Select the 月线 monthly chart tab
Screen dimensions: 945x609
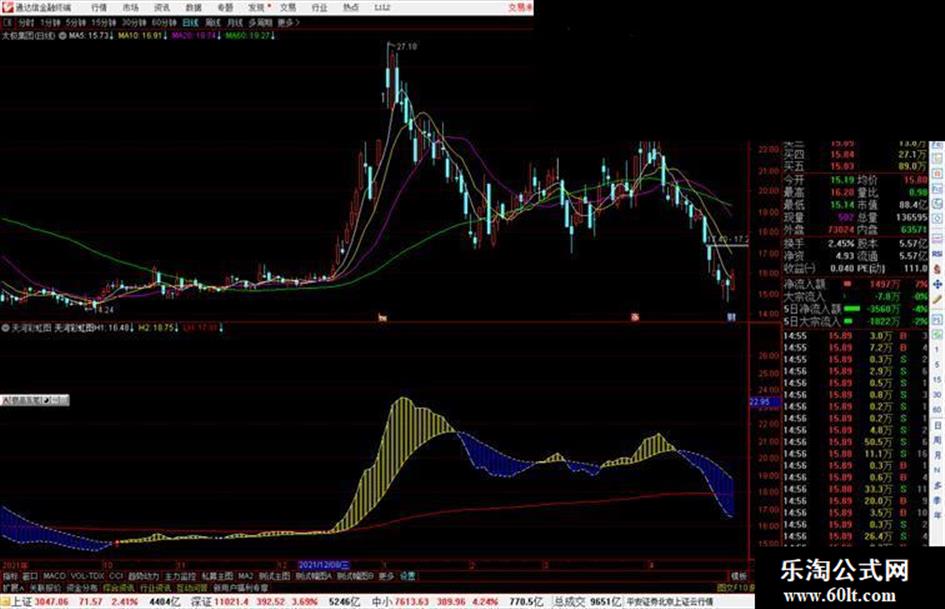[x=234, y=23]
